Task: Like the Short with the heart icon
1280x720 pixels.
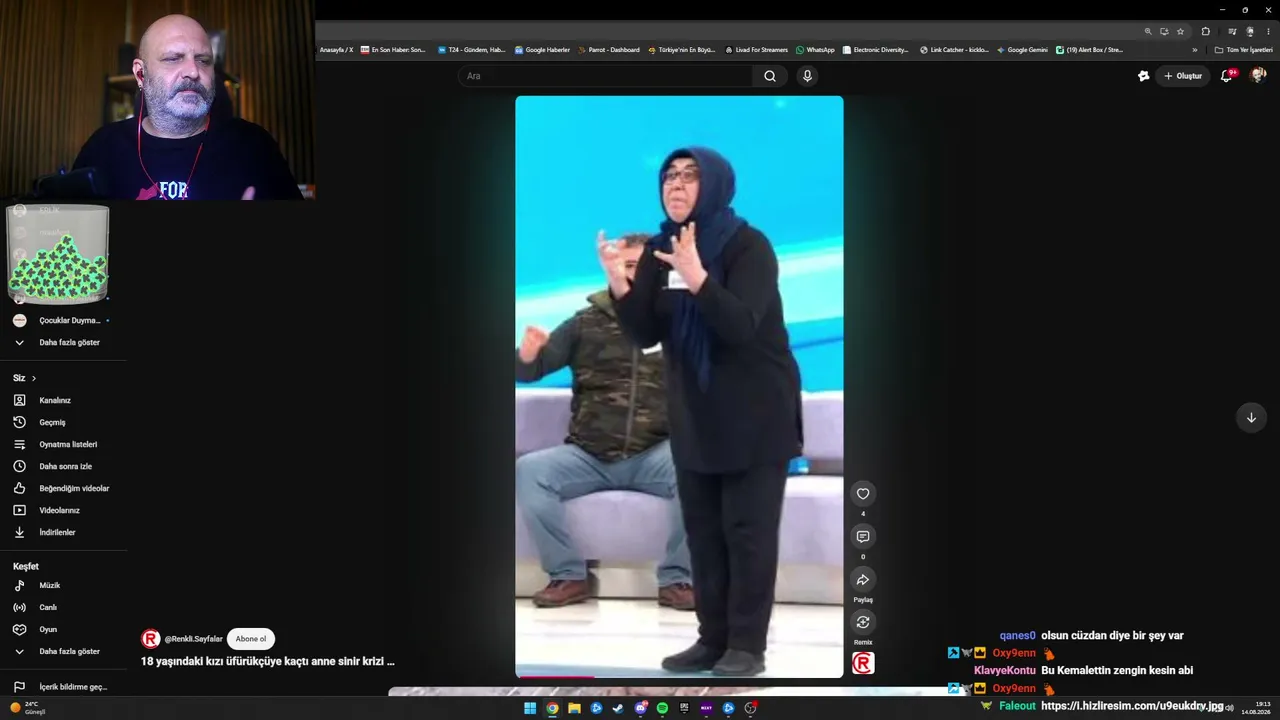Action: pos(863,493)
